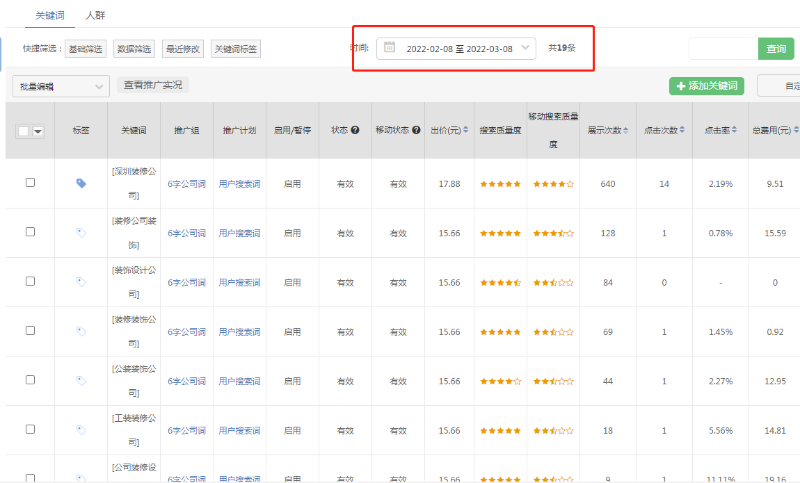This screenshot has width=800, height=483.
Task: Click the green 添加关键词 button
Action: point(706,86)
